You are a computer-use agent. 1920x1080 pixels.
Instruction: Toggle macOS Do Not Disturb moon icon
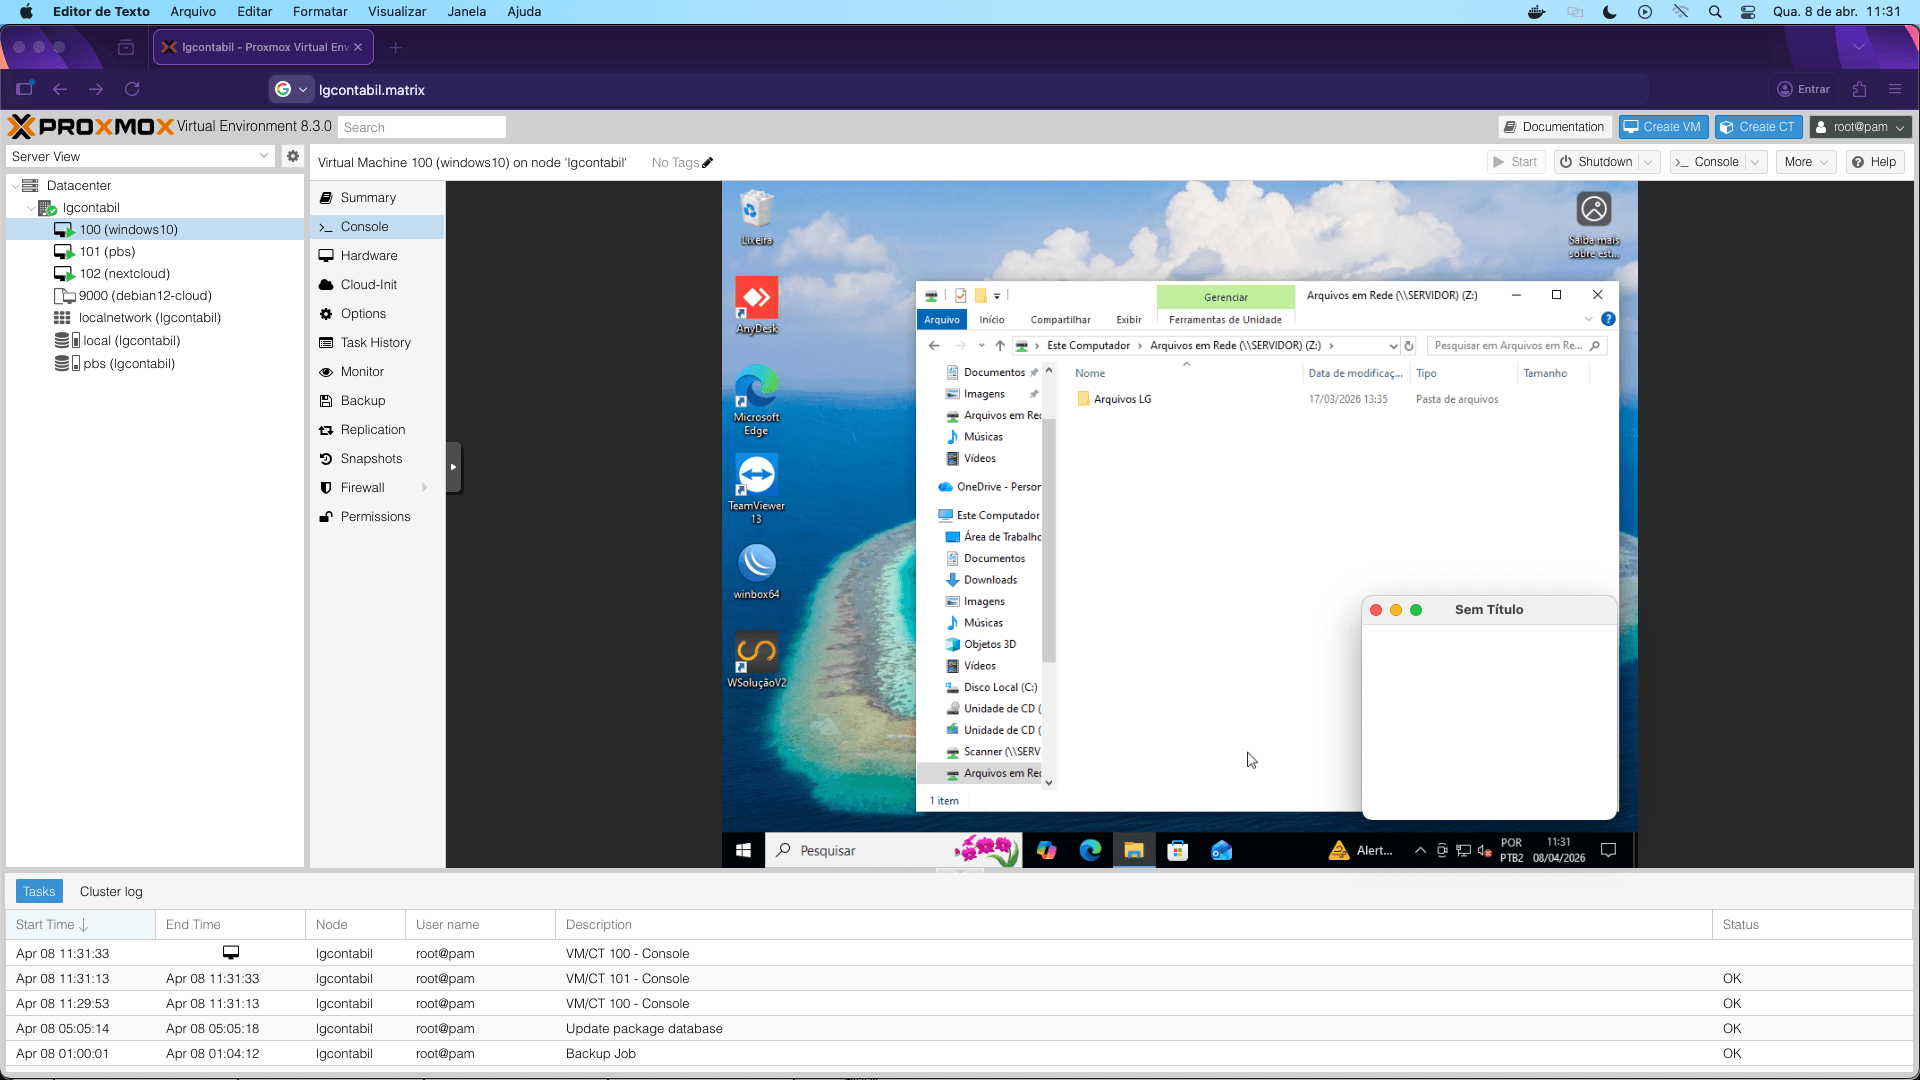(1609, 12)
